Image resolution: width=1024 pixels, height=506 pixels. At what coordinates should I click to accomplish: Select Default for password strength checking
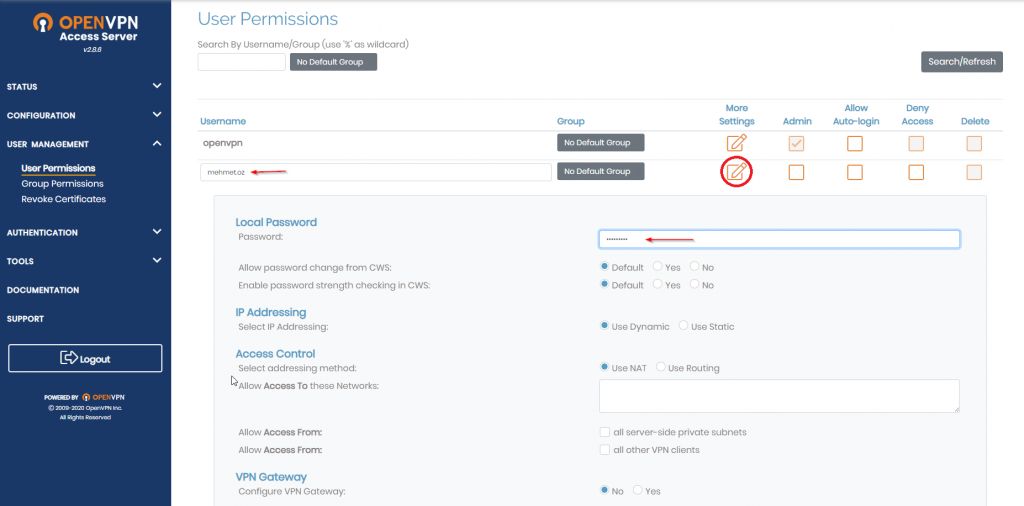click(604, 285)
